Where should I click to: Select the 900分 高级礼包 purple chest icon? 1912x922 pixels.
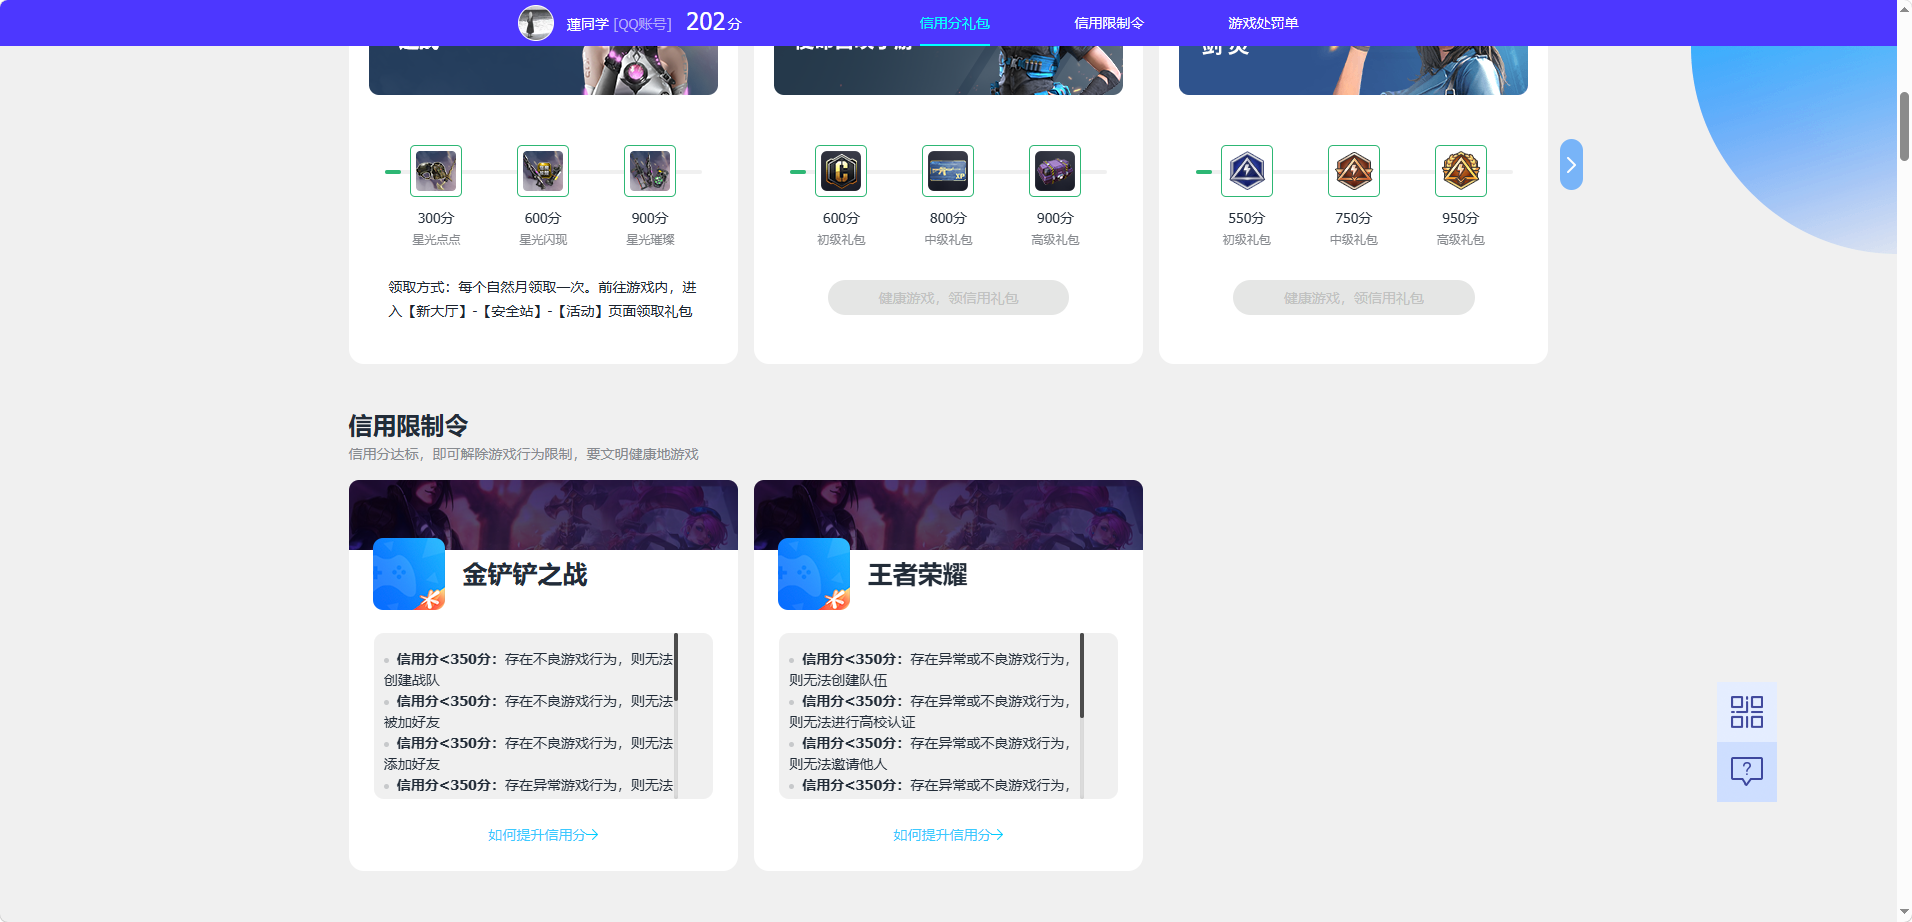point(1055,171)
